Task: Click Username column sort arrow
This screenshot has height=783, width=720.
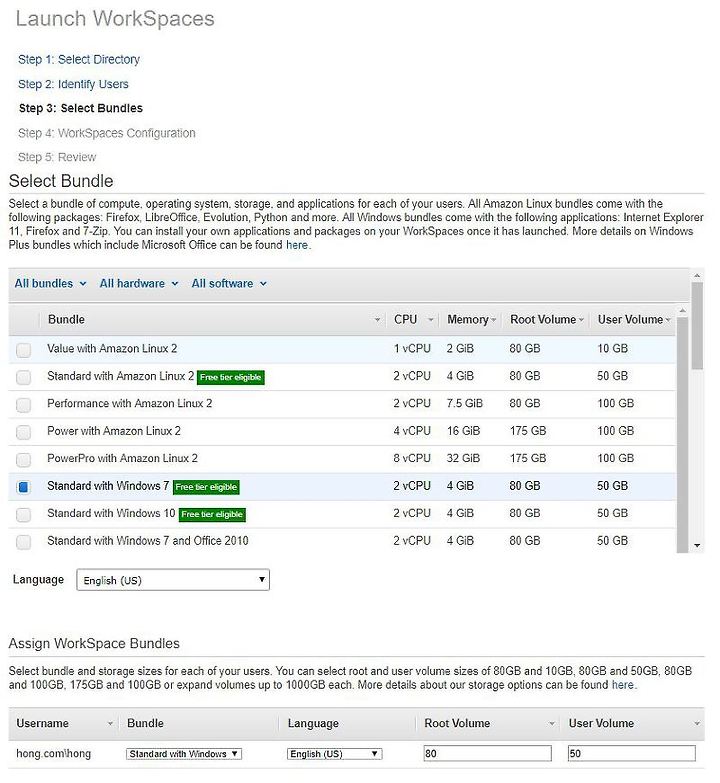Action: click(x=110, y=724)
